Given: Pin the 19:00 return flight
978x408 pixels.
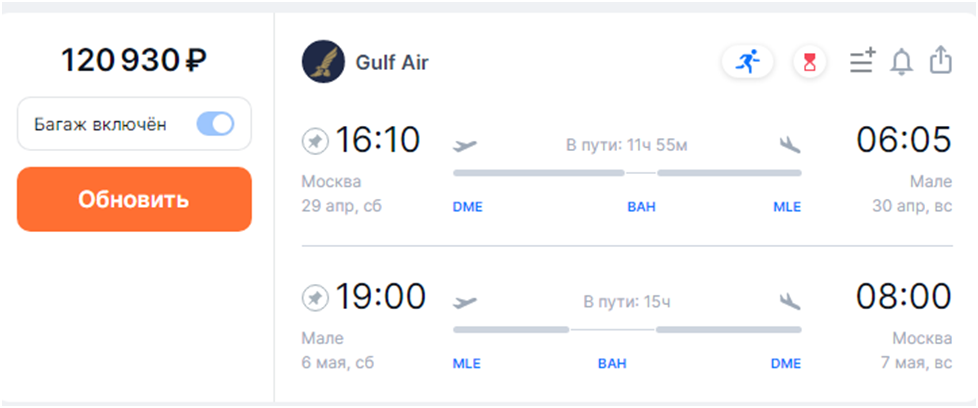Looking at the screenshot, I should click(315, 298).
